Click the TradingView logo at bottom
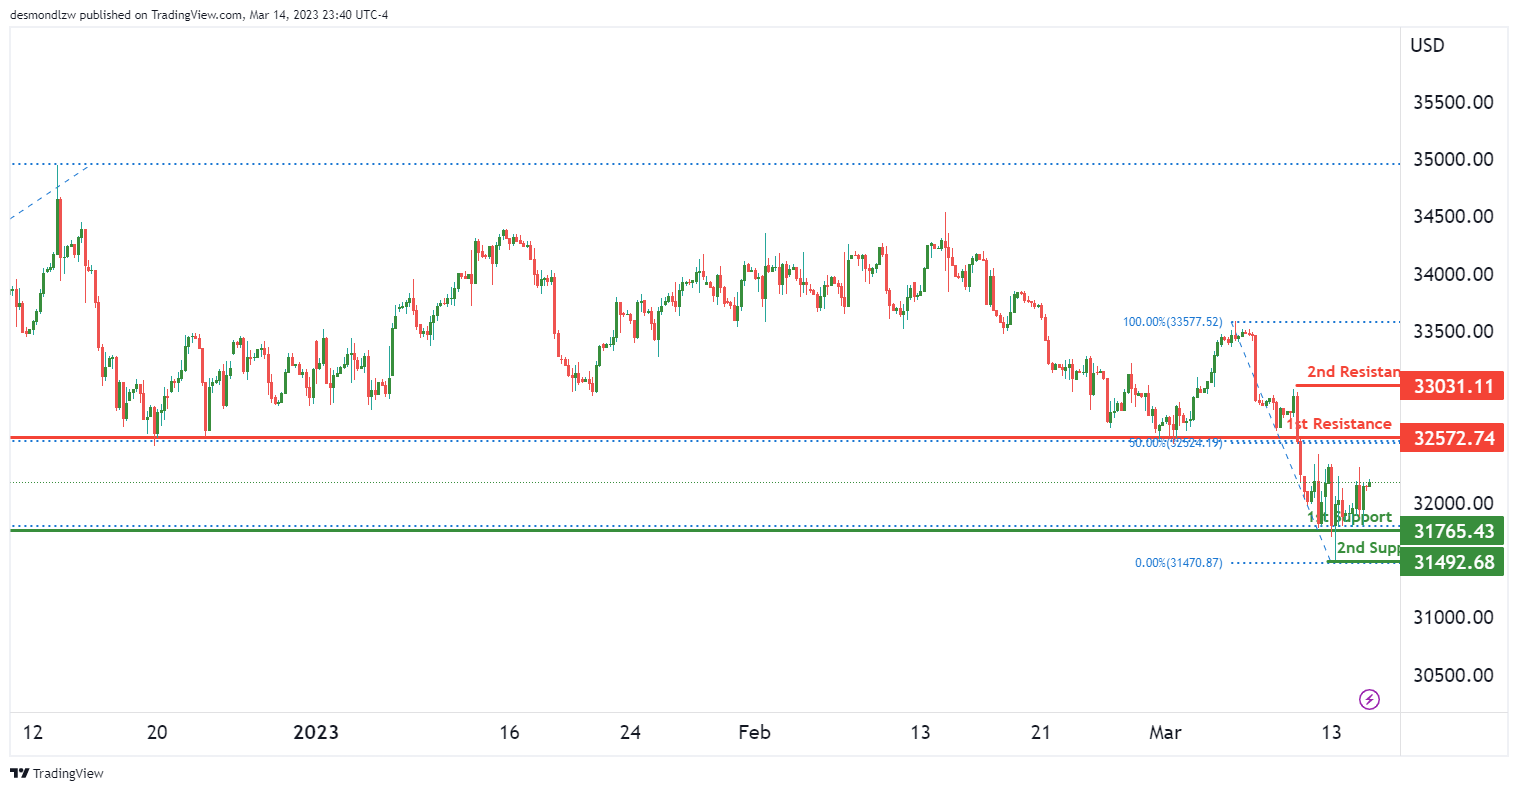Image resolution: width=1518 pixels, height=791 pixels. pyautogui.click(x=57, y=773)
